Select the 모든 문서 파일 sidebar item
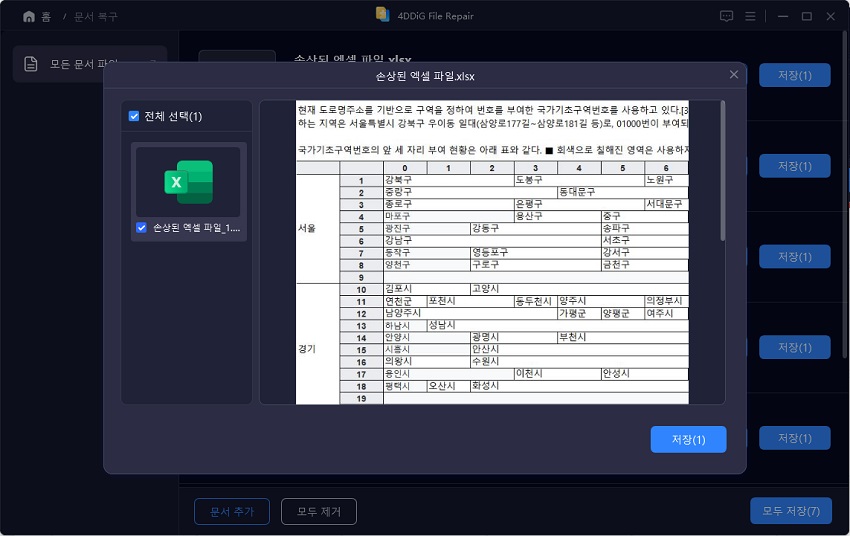Screen dimensions: 850x536 point(88,64)
